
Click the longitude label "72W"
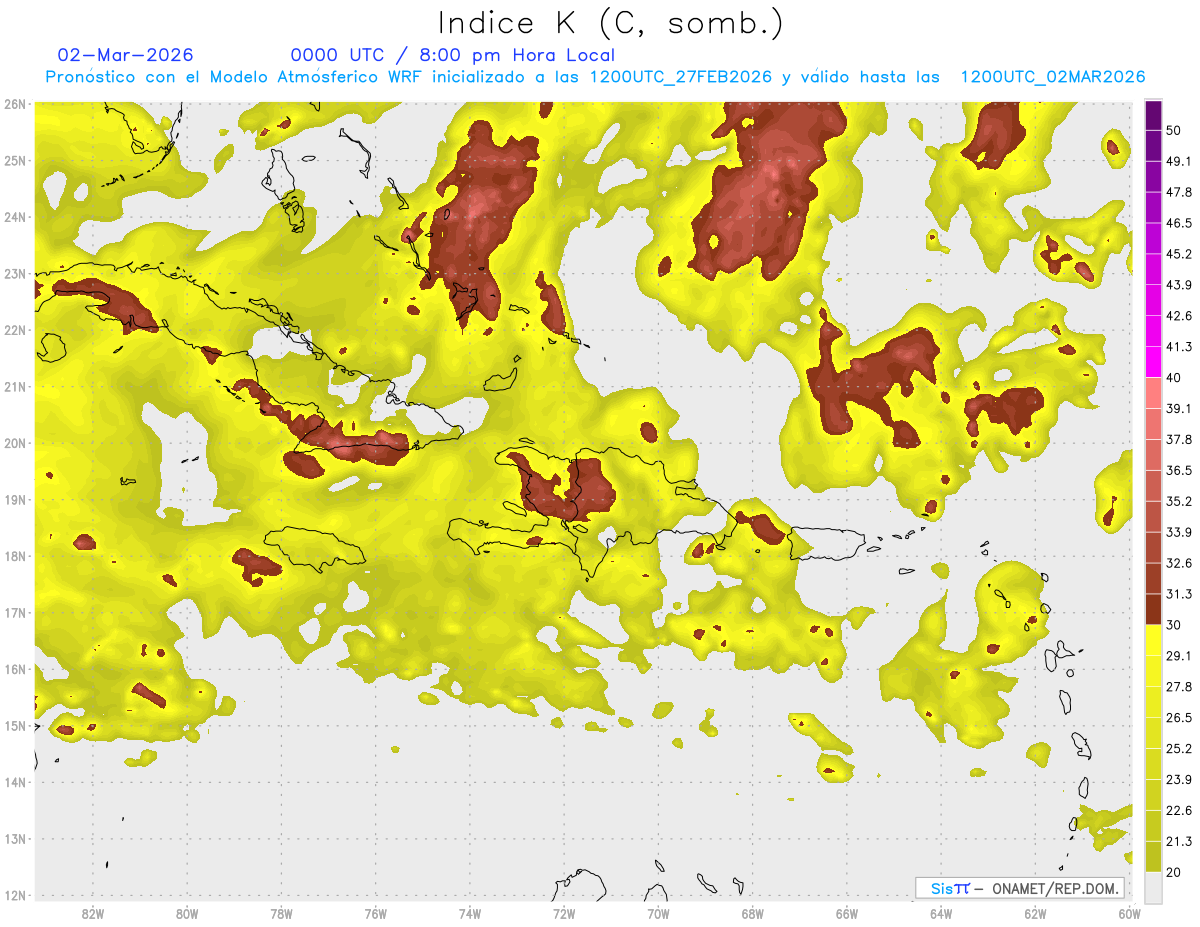point(564,913)
